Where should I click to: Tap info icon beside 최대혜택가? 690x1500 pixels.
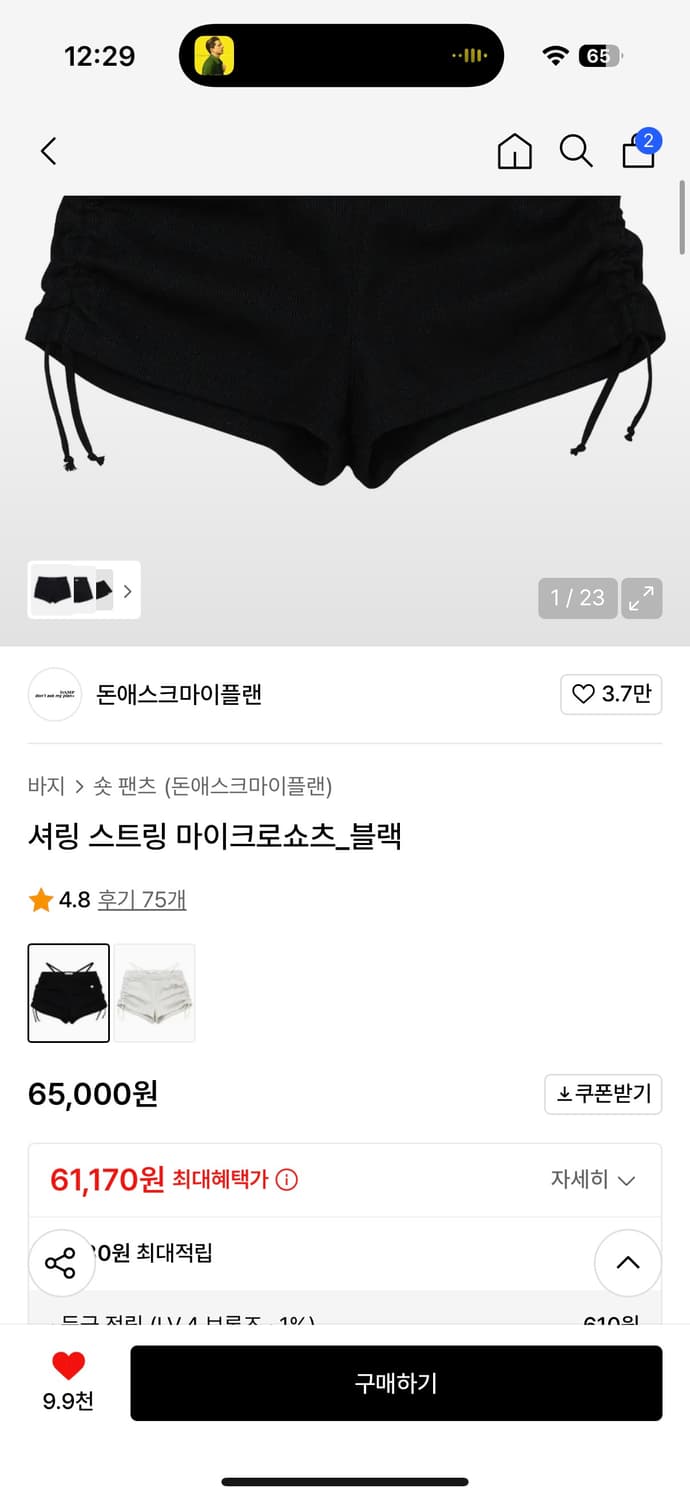[x=286, y=1180]
